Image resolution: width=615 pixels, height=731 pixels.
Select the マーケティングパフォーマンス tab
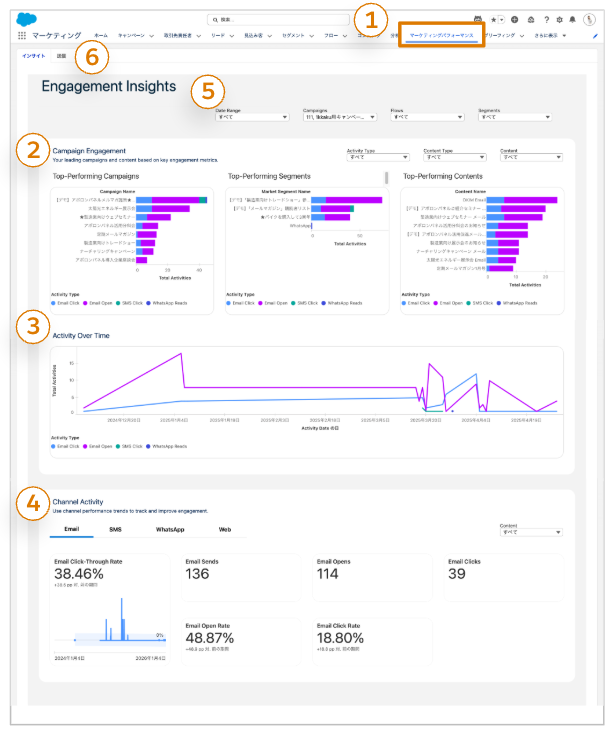tap(442, 35)
